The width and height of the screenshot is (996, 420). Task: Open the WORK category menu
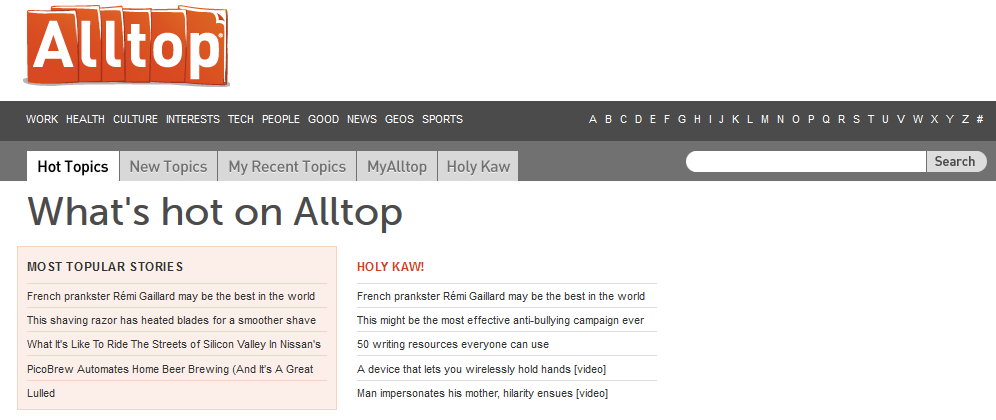point(42,119)
